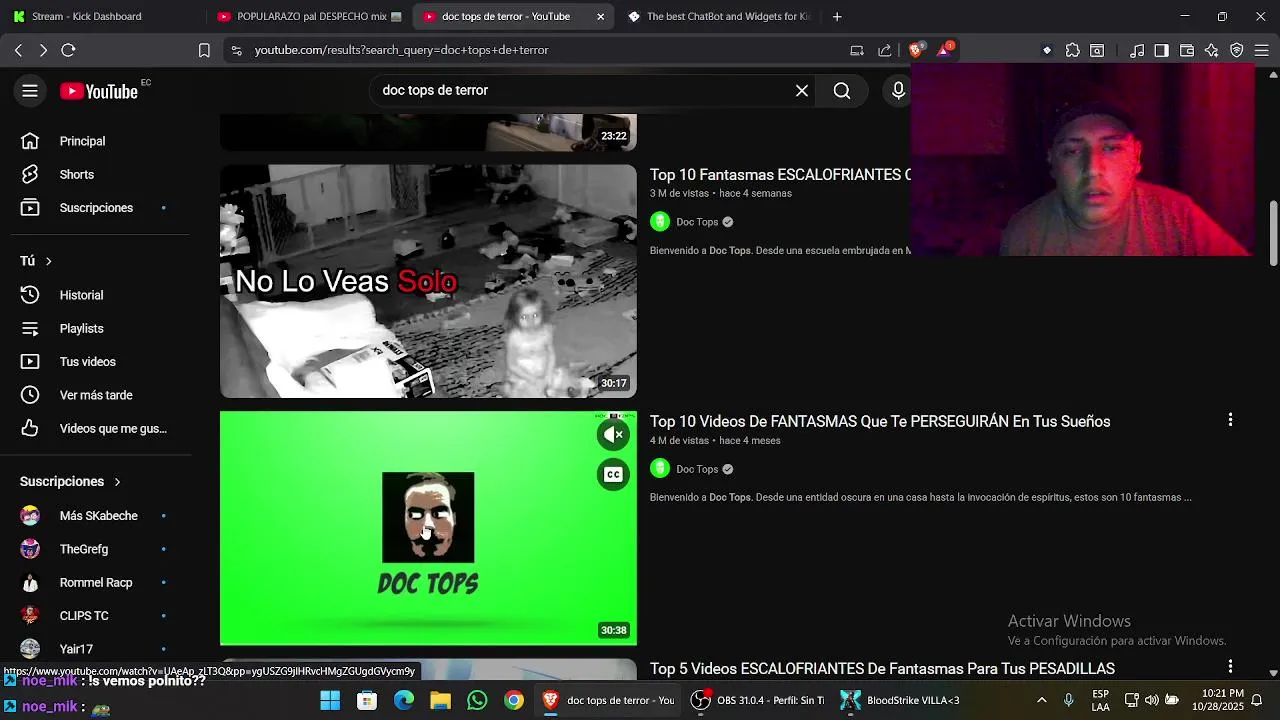
Task: Open File Explorer from the taskbar
Action: click(440, 700)
